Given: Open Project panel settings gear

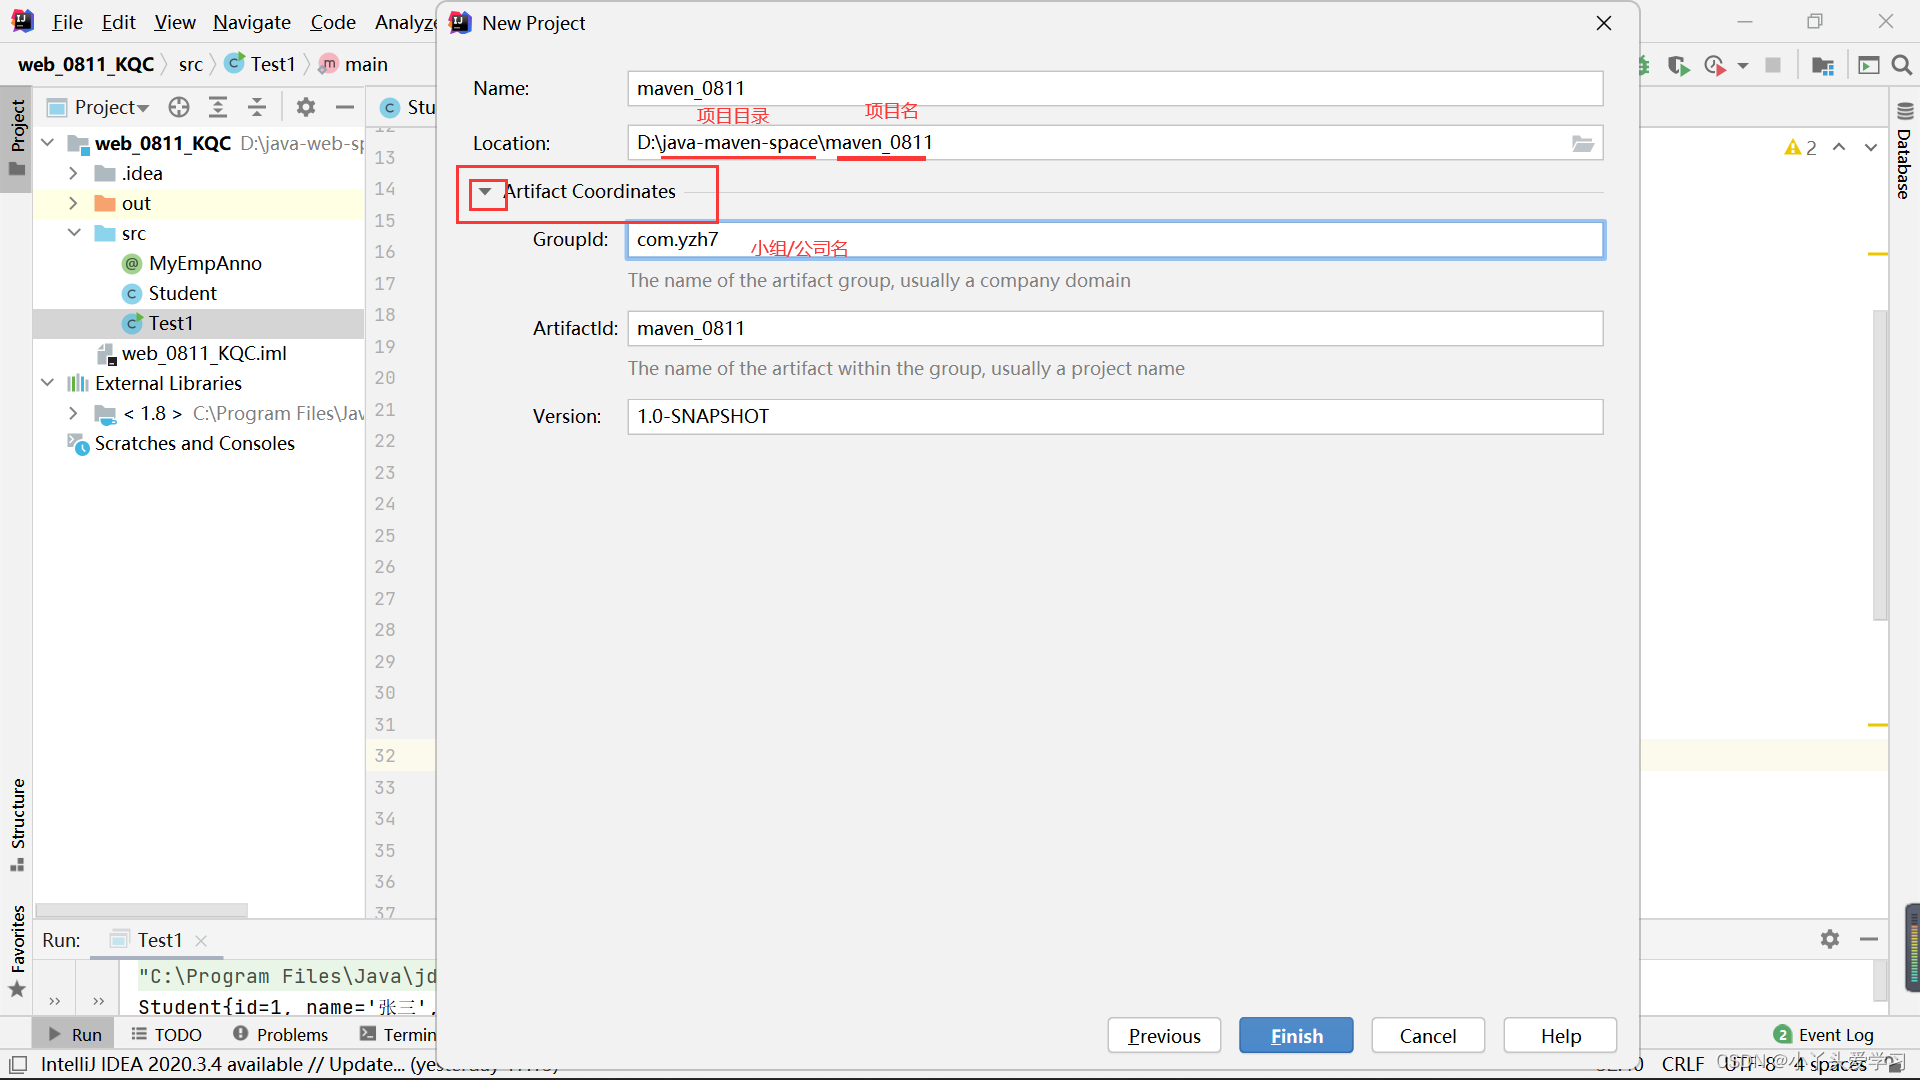Looking at the screenshot, I should tap(306, 107).
